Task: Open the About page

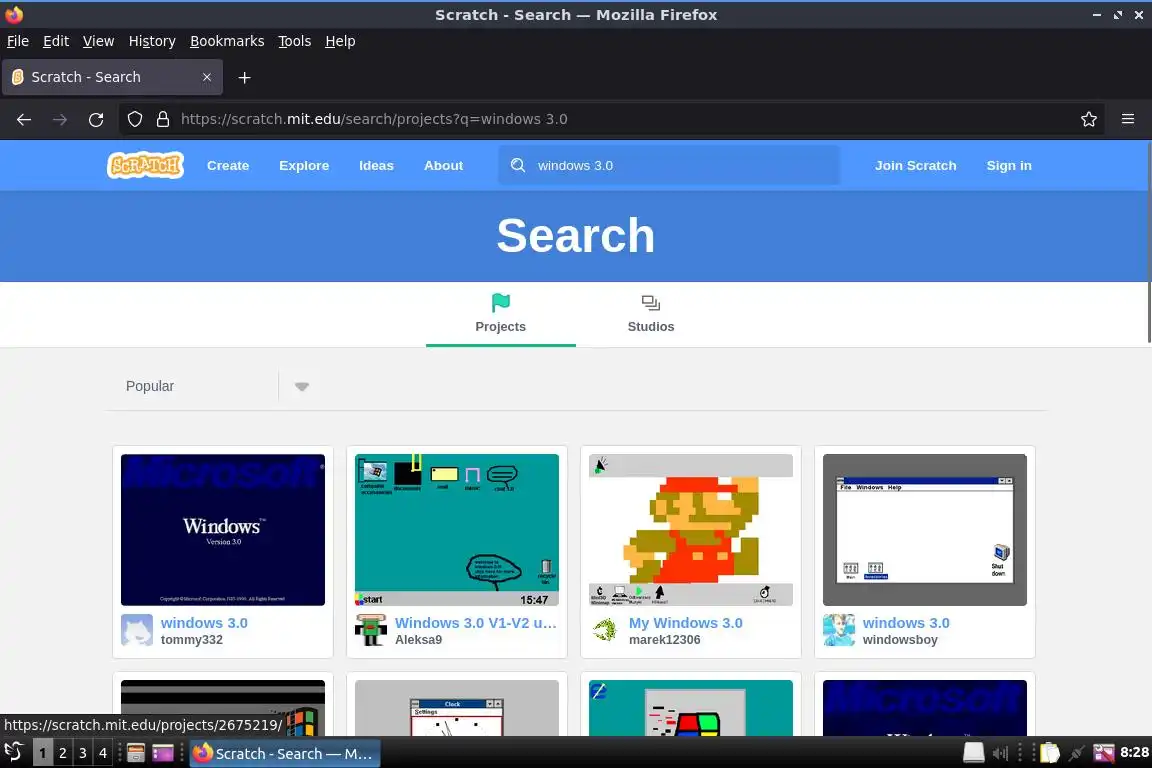Action: pyautogui.click(x=443, y=165)
